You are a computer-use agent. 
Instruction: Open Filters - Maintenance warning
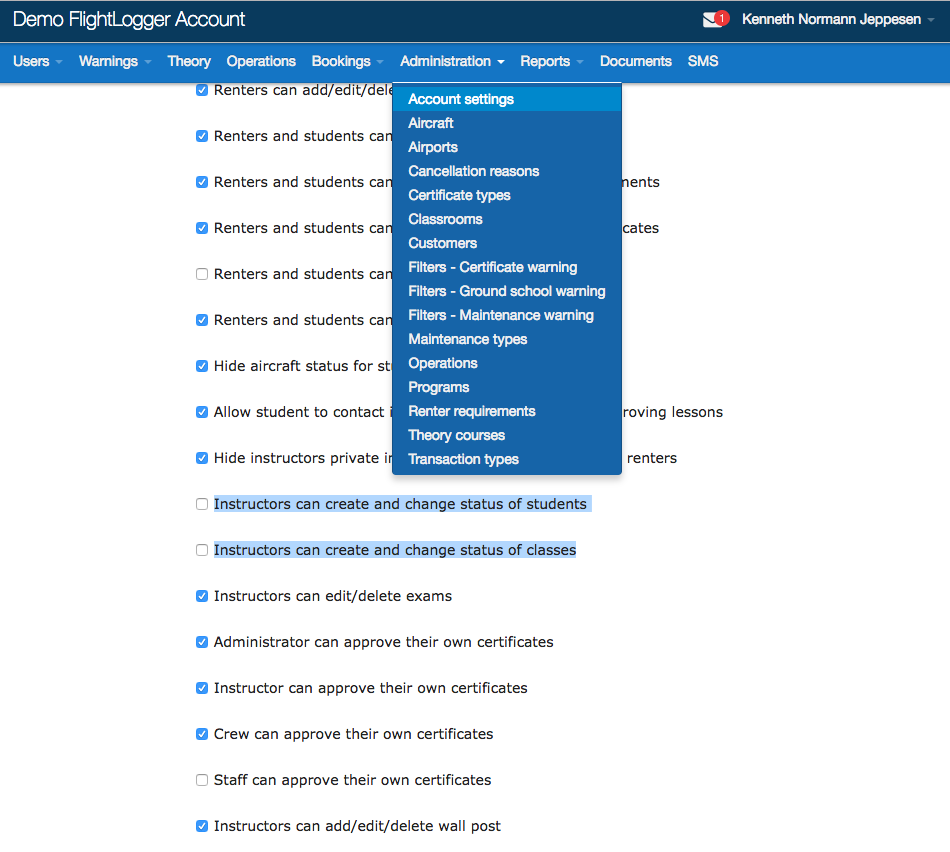507,315
